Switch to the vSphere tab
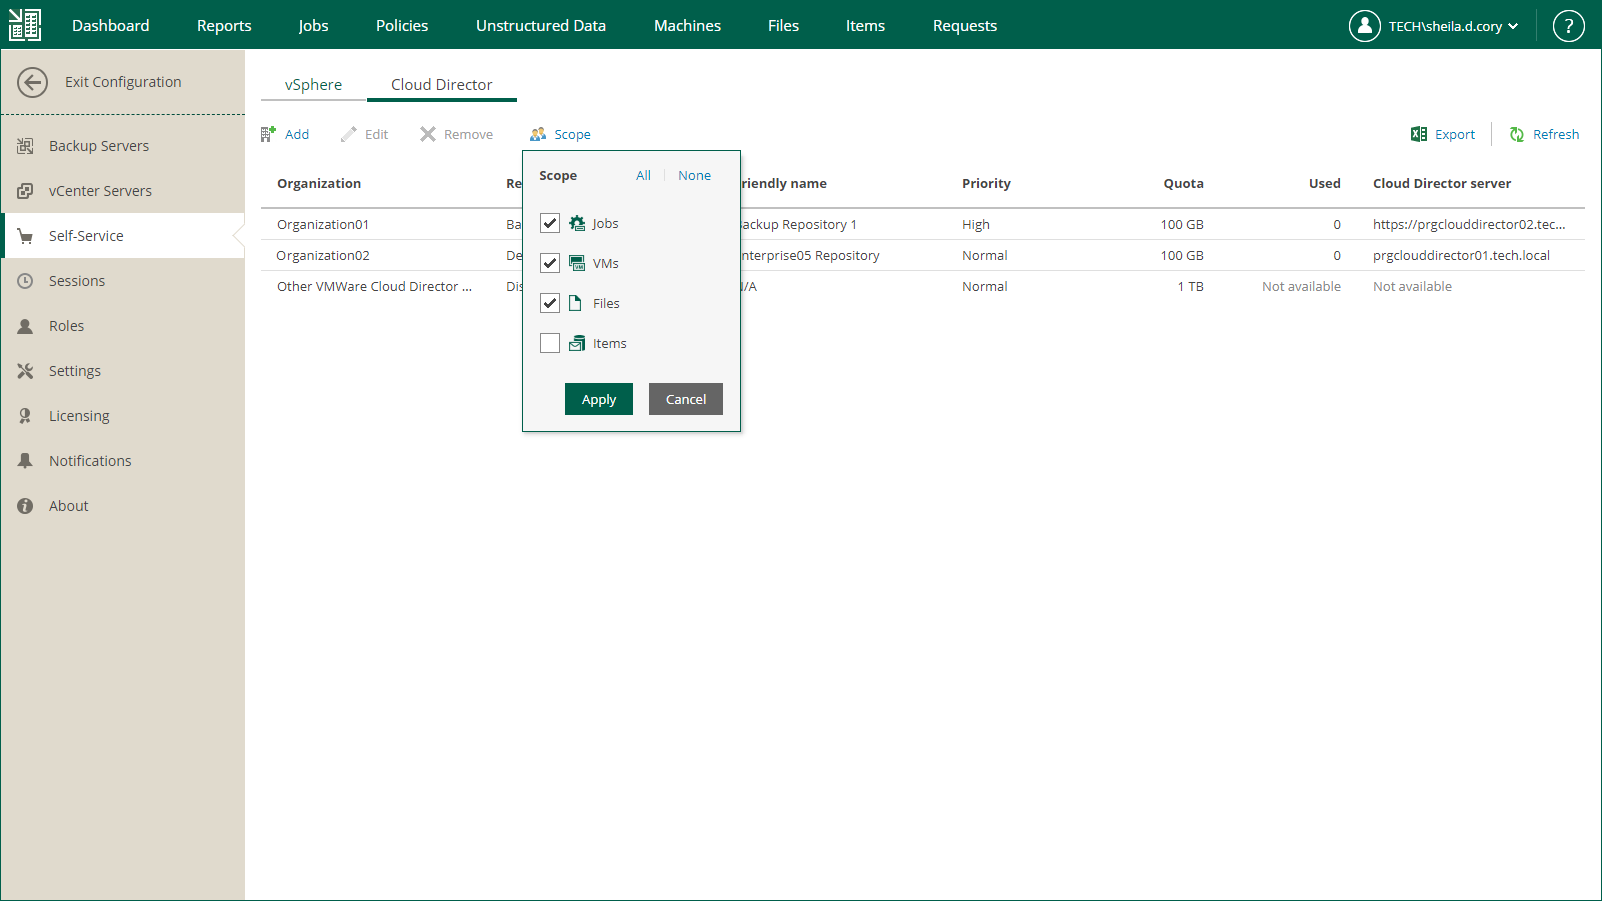 [x=313, y=85]
